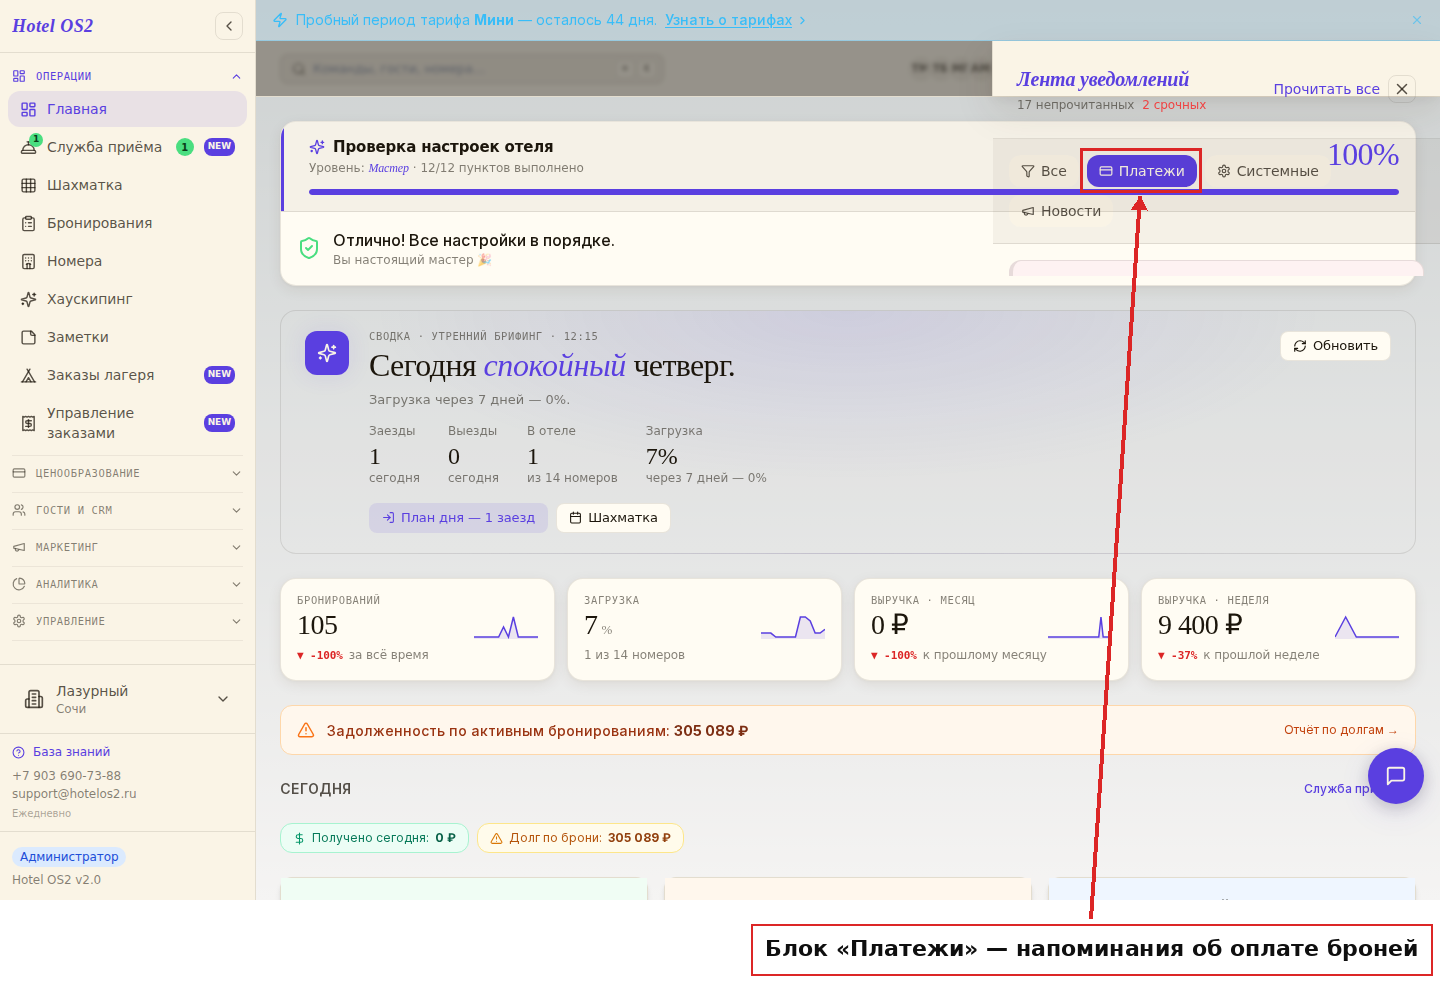Image resolution: width=1440 pixels, height=999 pixels.
Task: Open Отчёт по долгам link
Action: (1340, 730)
